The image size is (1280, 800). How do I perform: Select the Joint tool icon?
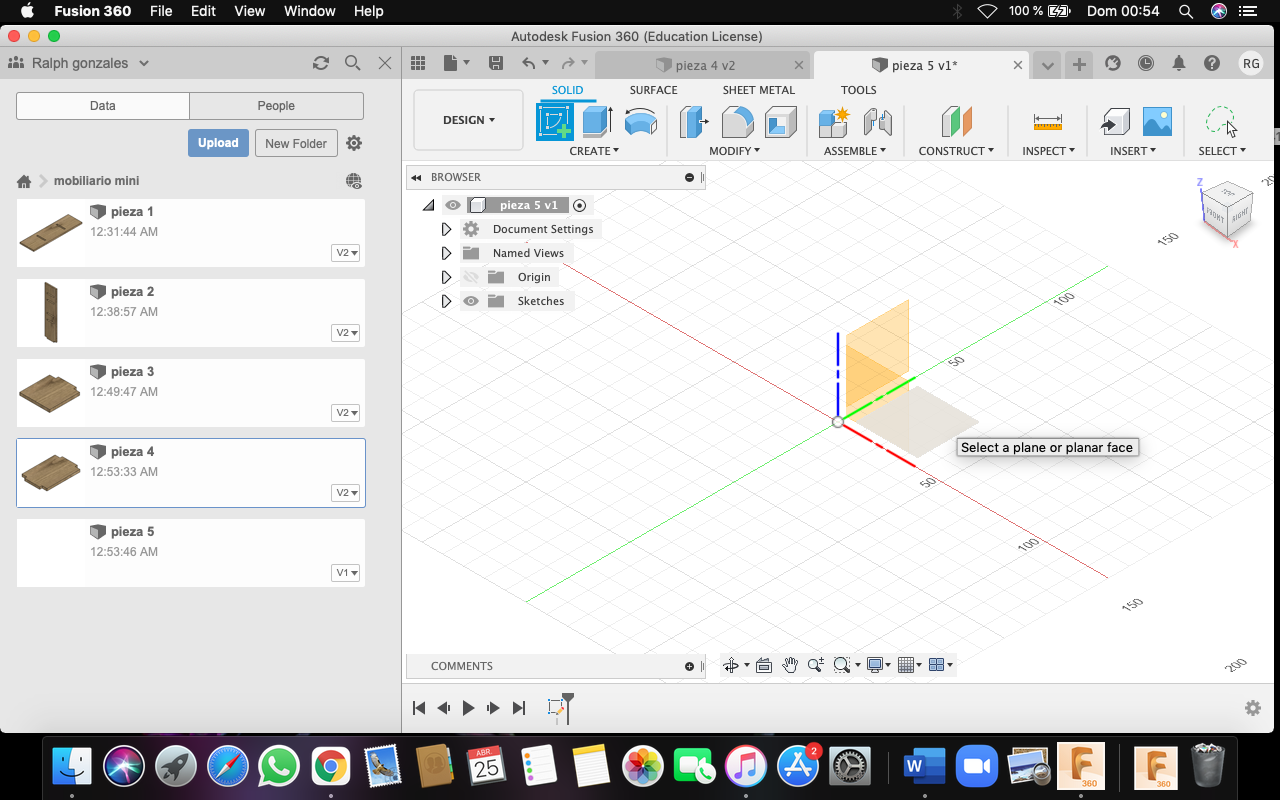tap(877, 122)
